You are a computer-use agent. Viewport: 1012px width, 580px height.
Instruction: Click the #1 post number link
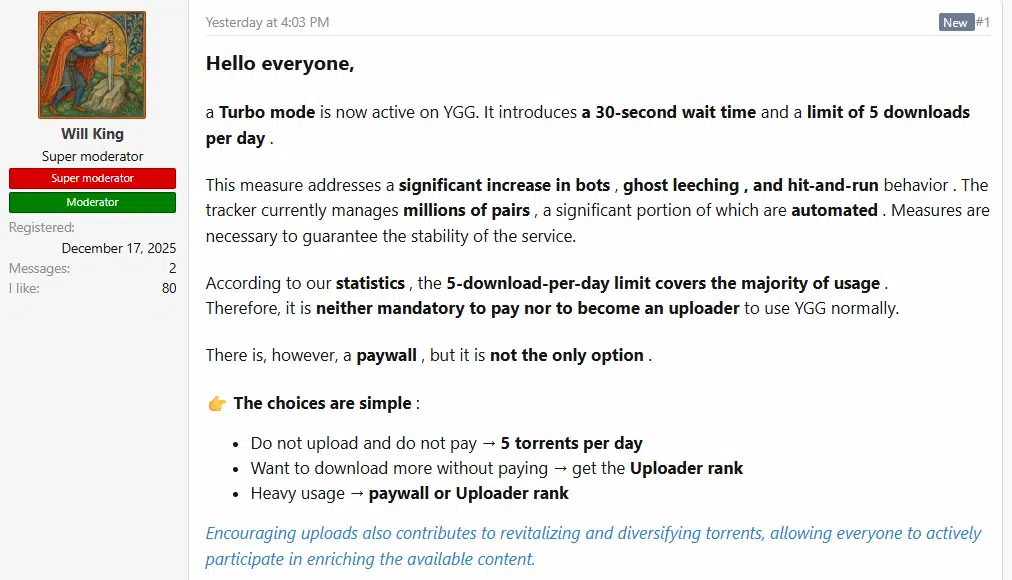(982, 22)
